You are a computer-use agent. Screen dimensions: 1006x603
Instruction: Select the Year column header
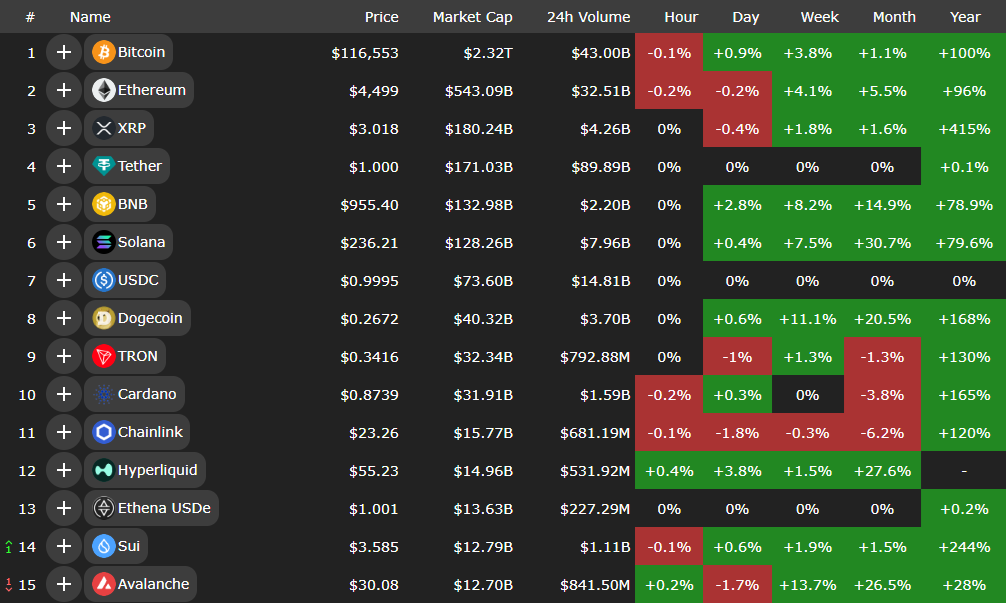[964, 17]
